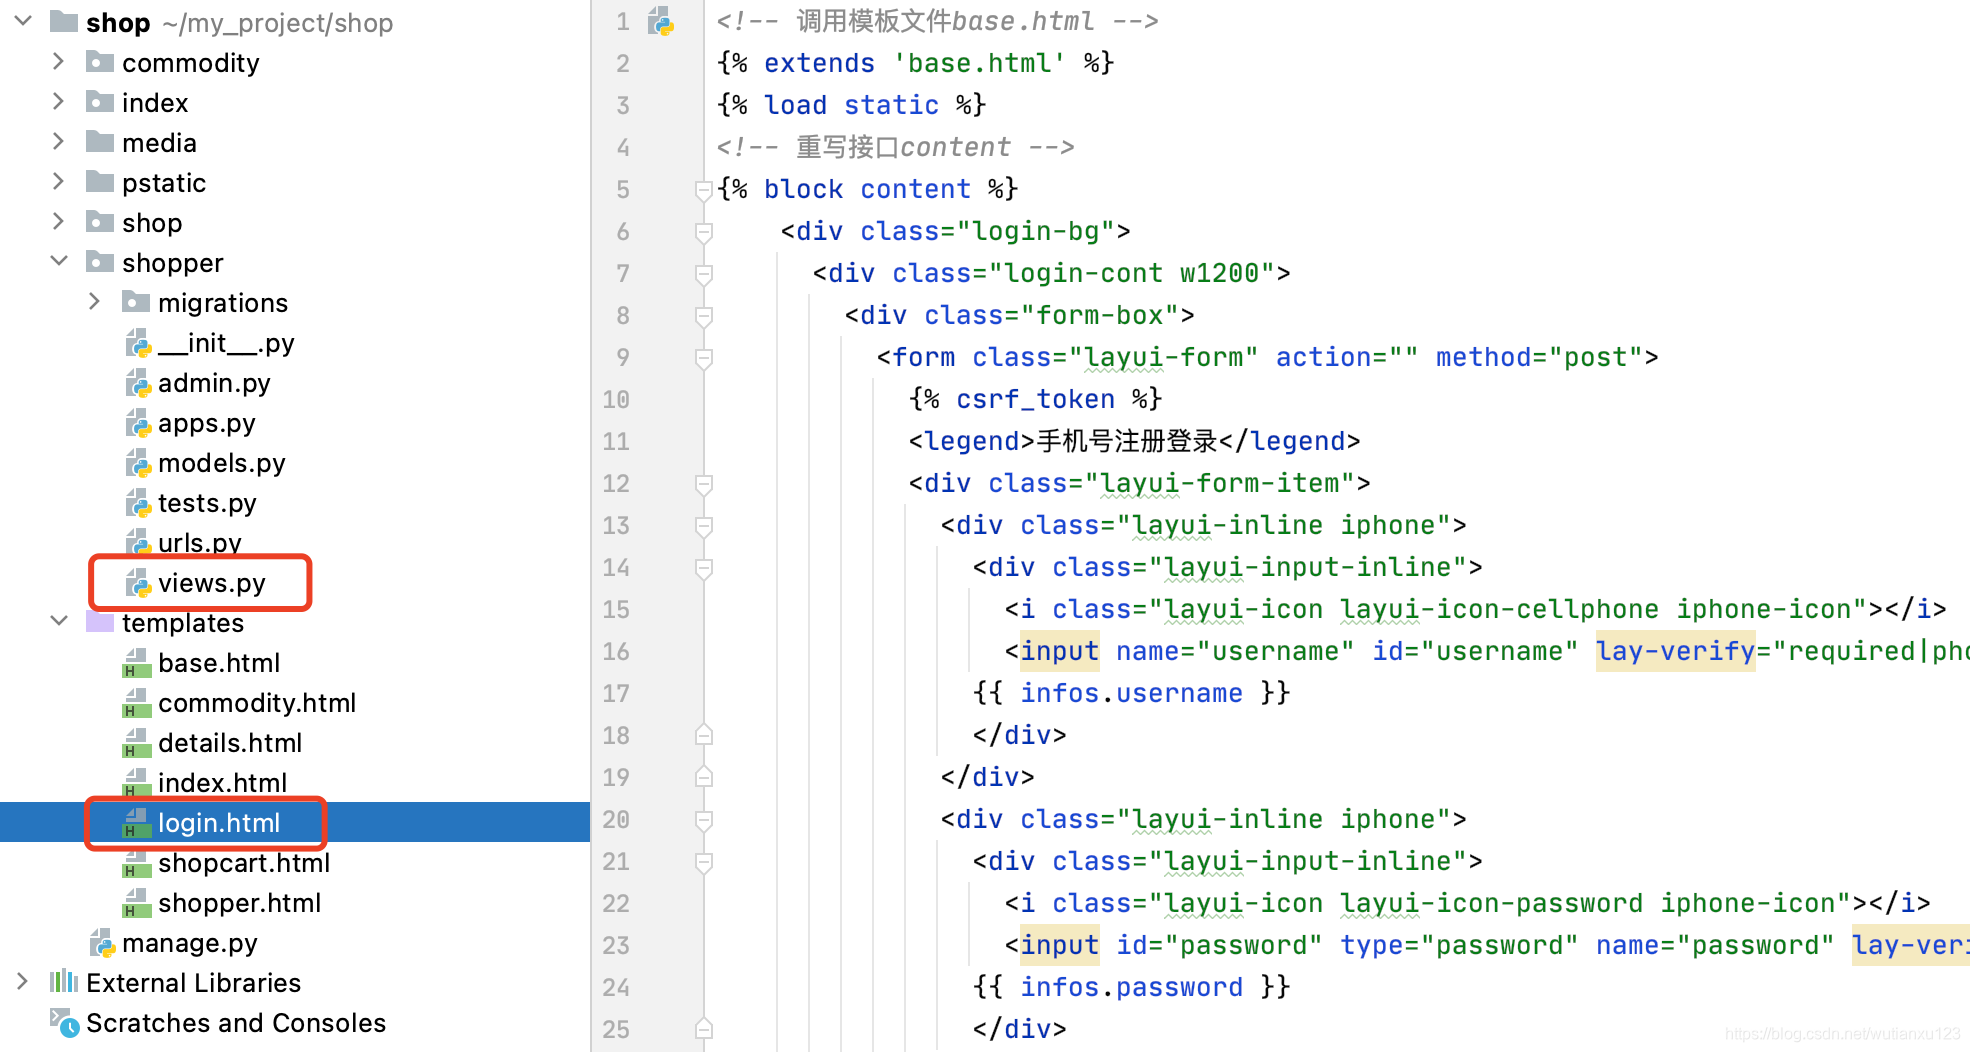This screenshot has height=1052, width=1970.
Task: Select the Scratches and Consoles entry
Action: click(x=236, y=1022)
